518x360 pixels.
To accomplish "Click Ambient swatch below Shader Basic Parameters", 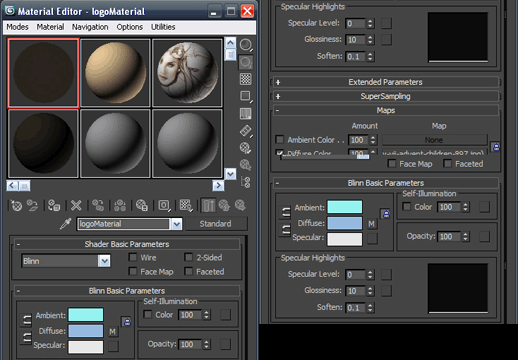I will [x=86, y=315].
